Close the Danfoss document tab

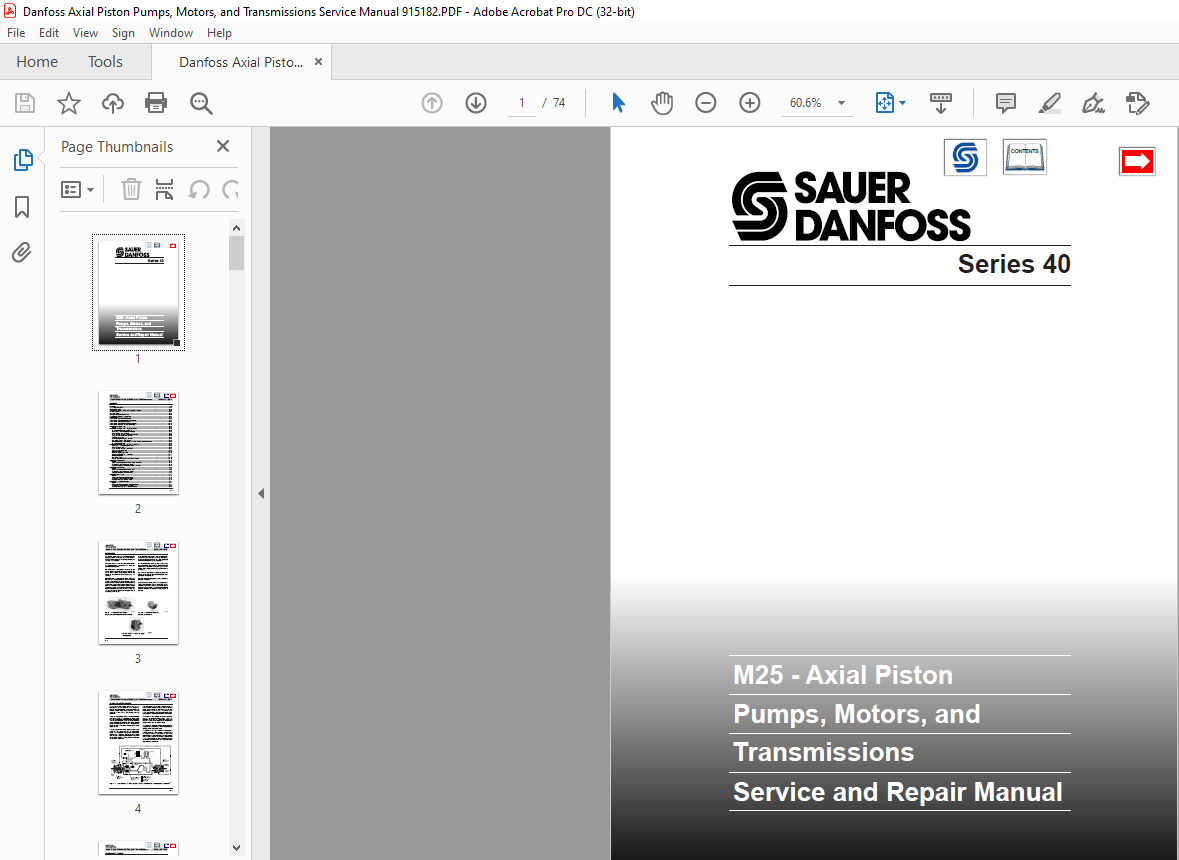tap(318, 62)
